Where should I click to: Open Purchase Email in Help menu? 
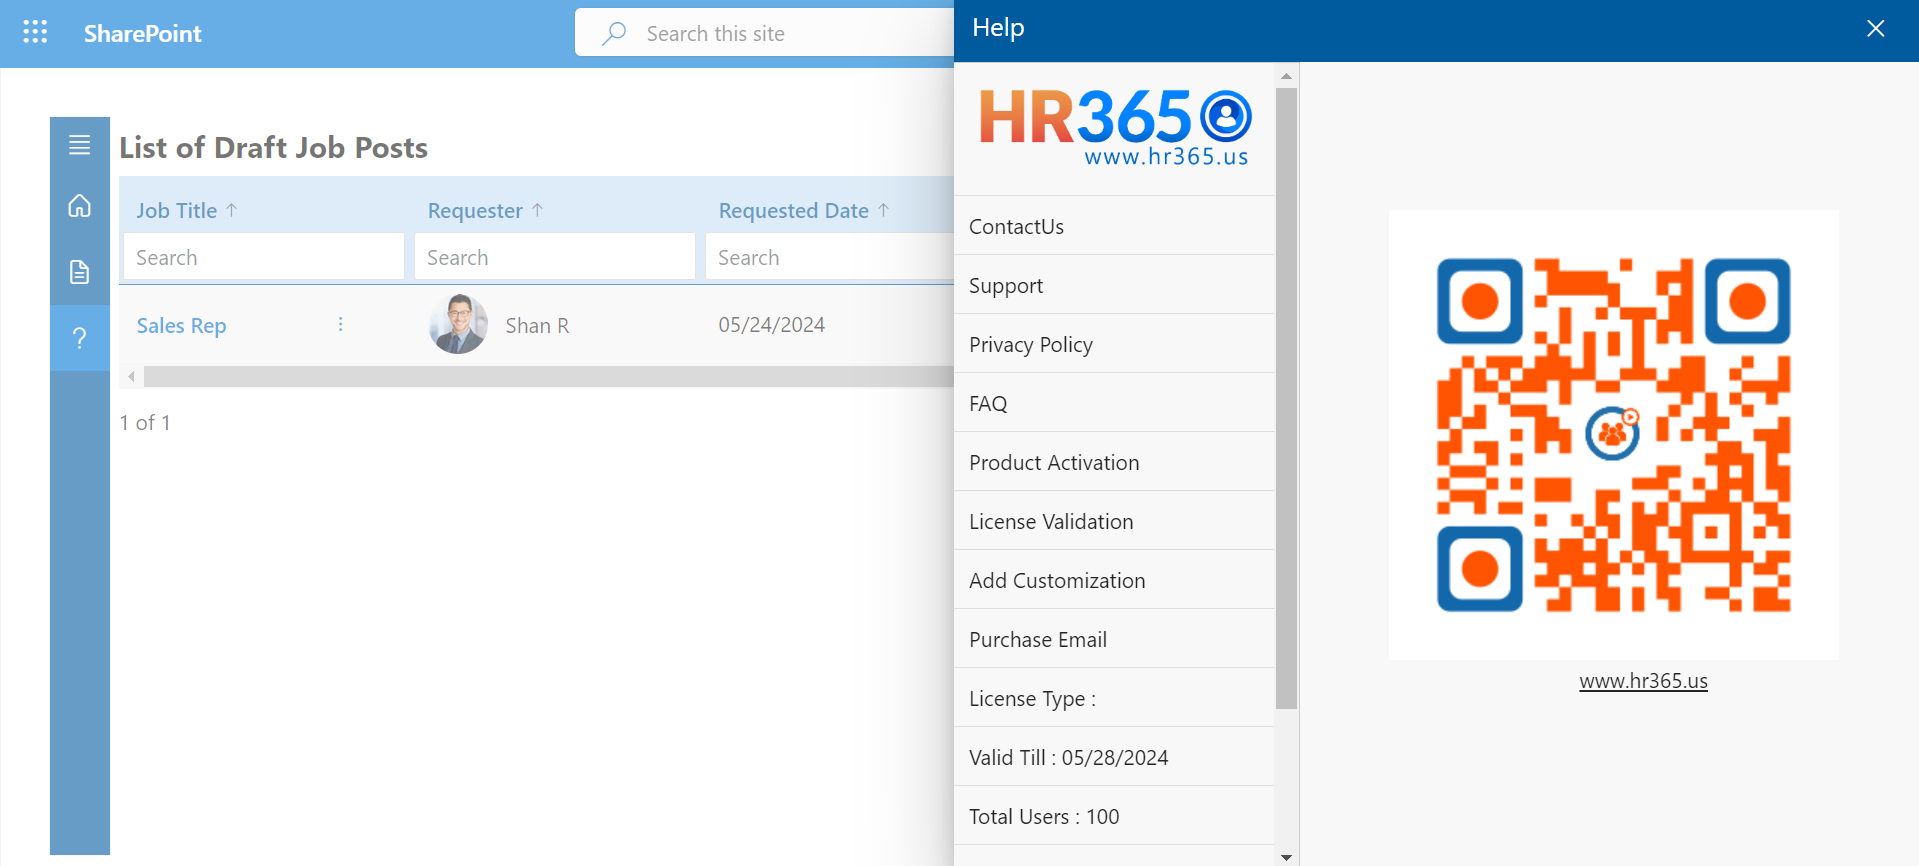(x=1114, y=639)
